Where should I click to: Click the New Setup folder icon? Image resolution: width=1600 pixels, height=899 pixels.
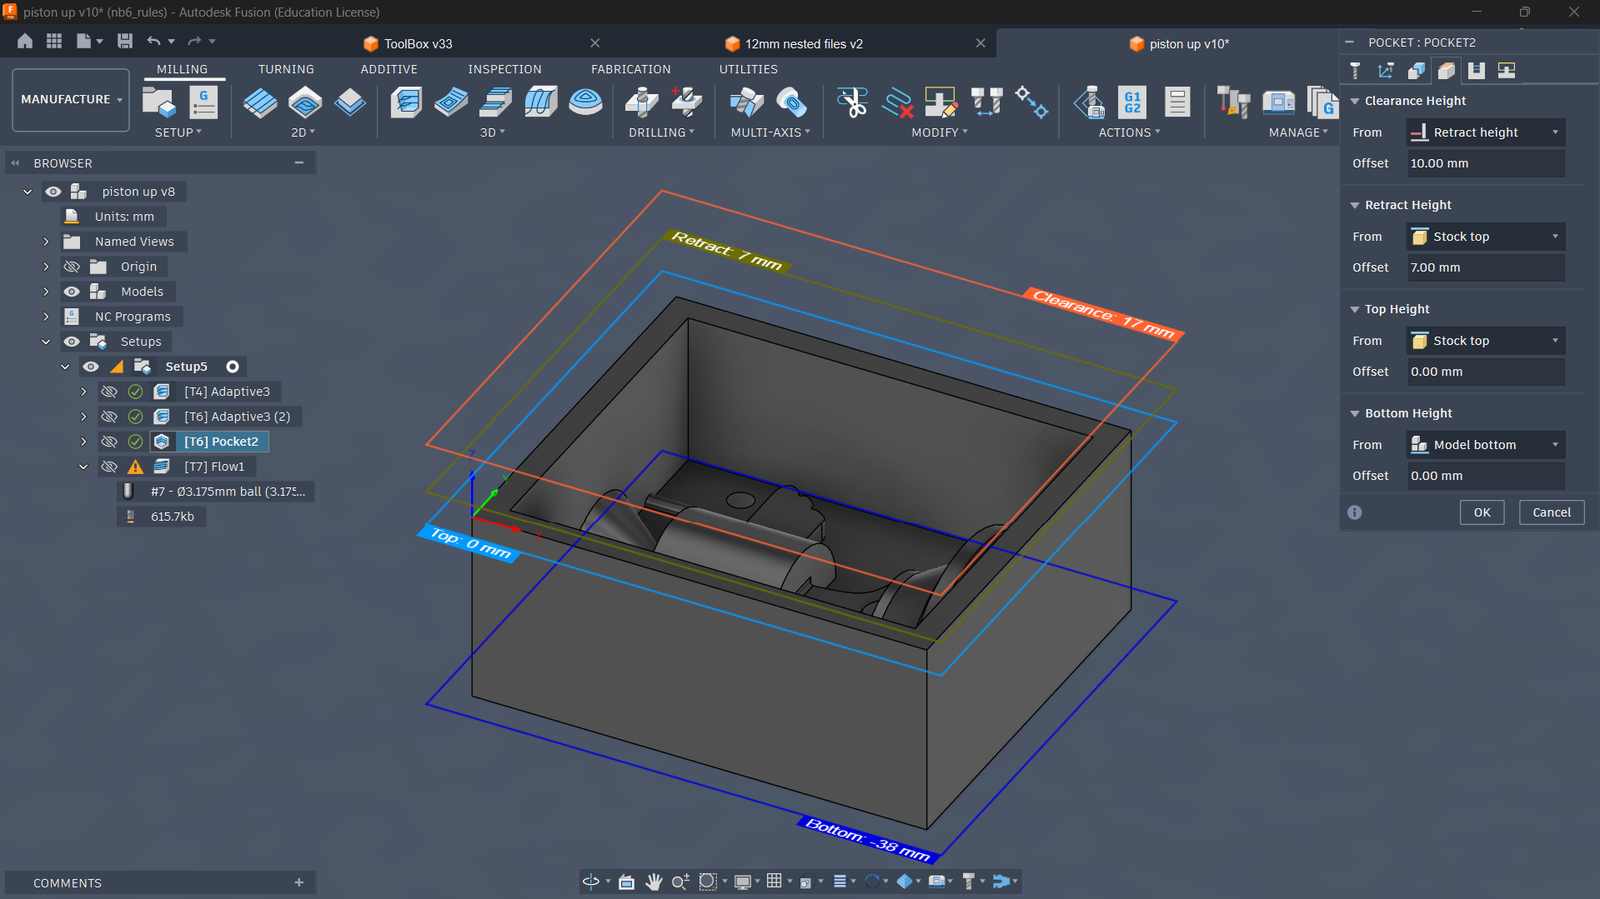[159, 102]
